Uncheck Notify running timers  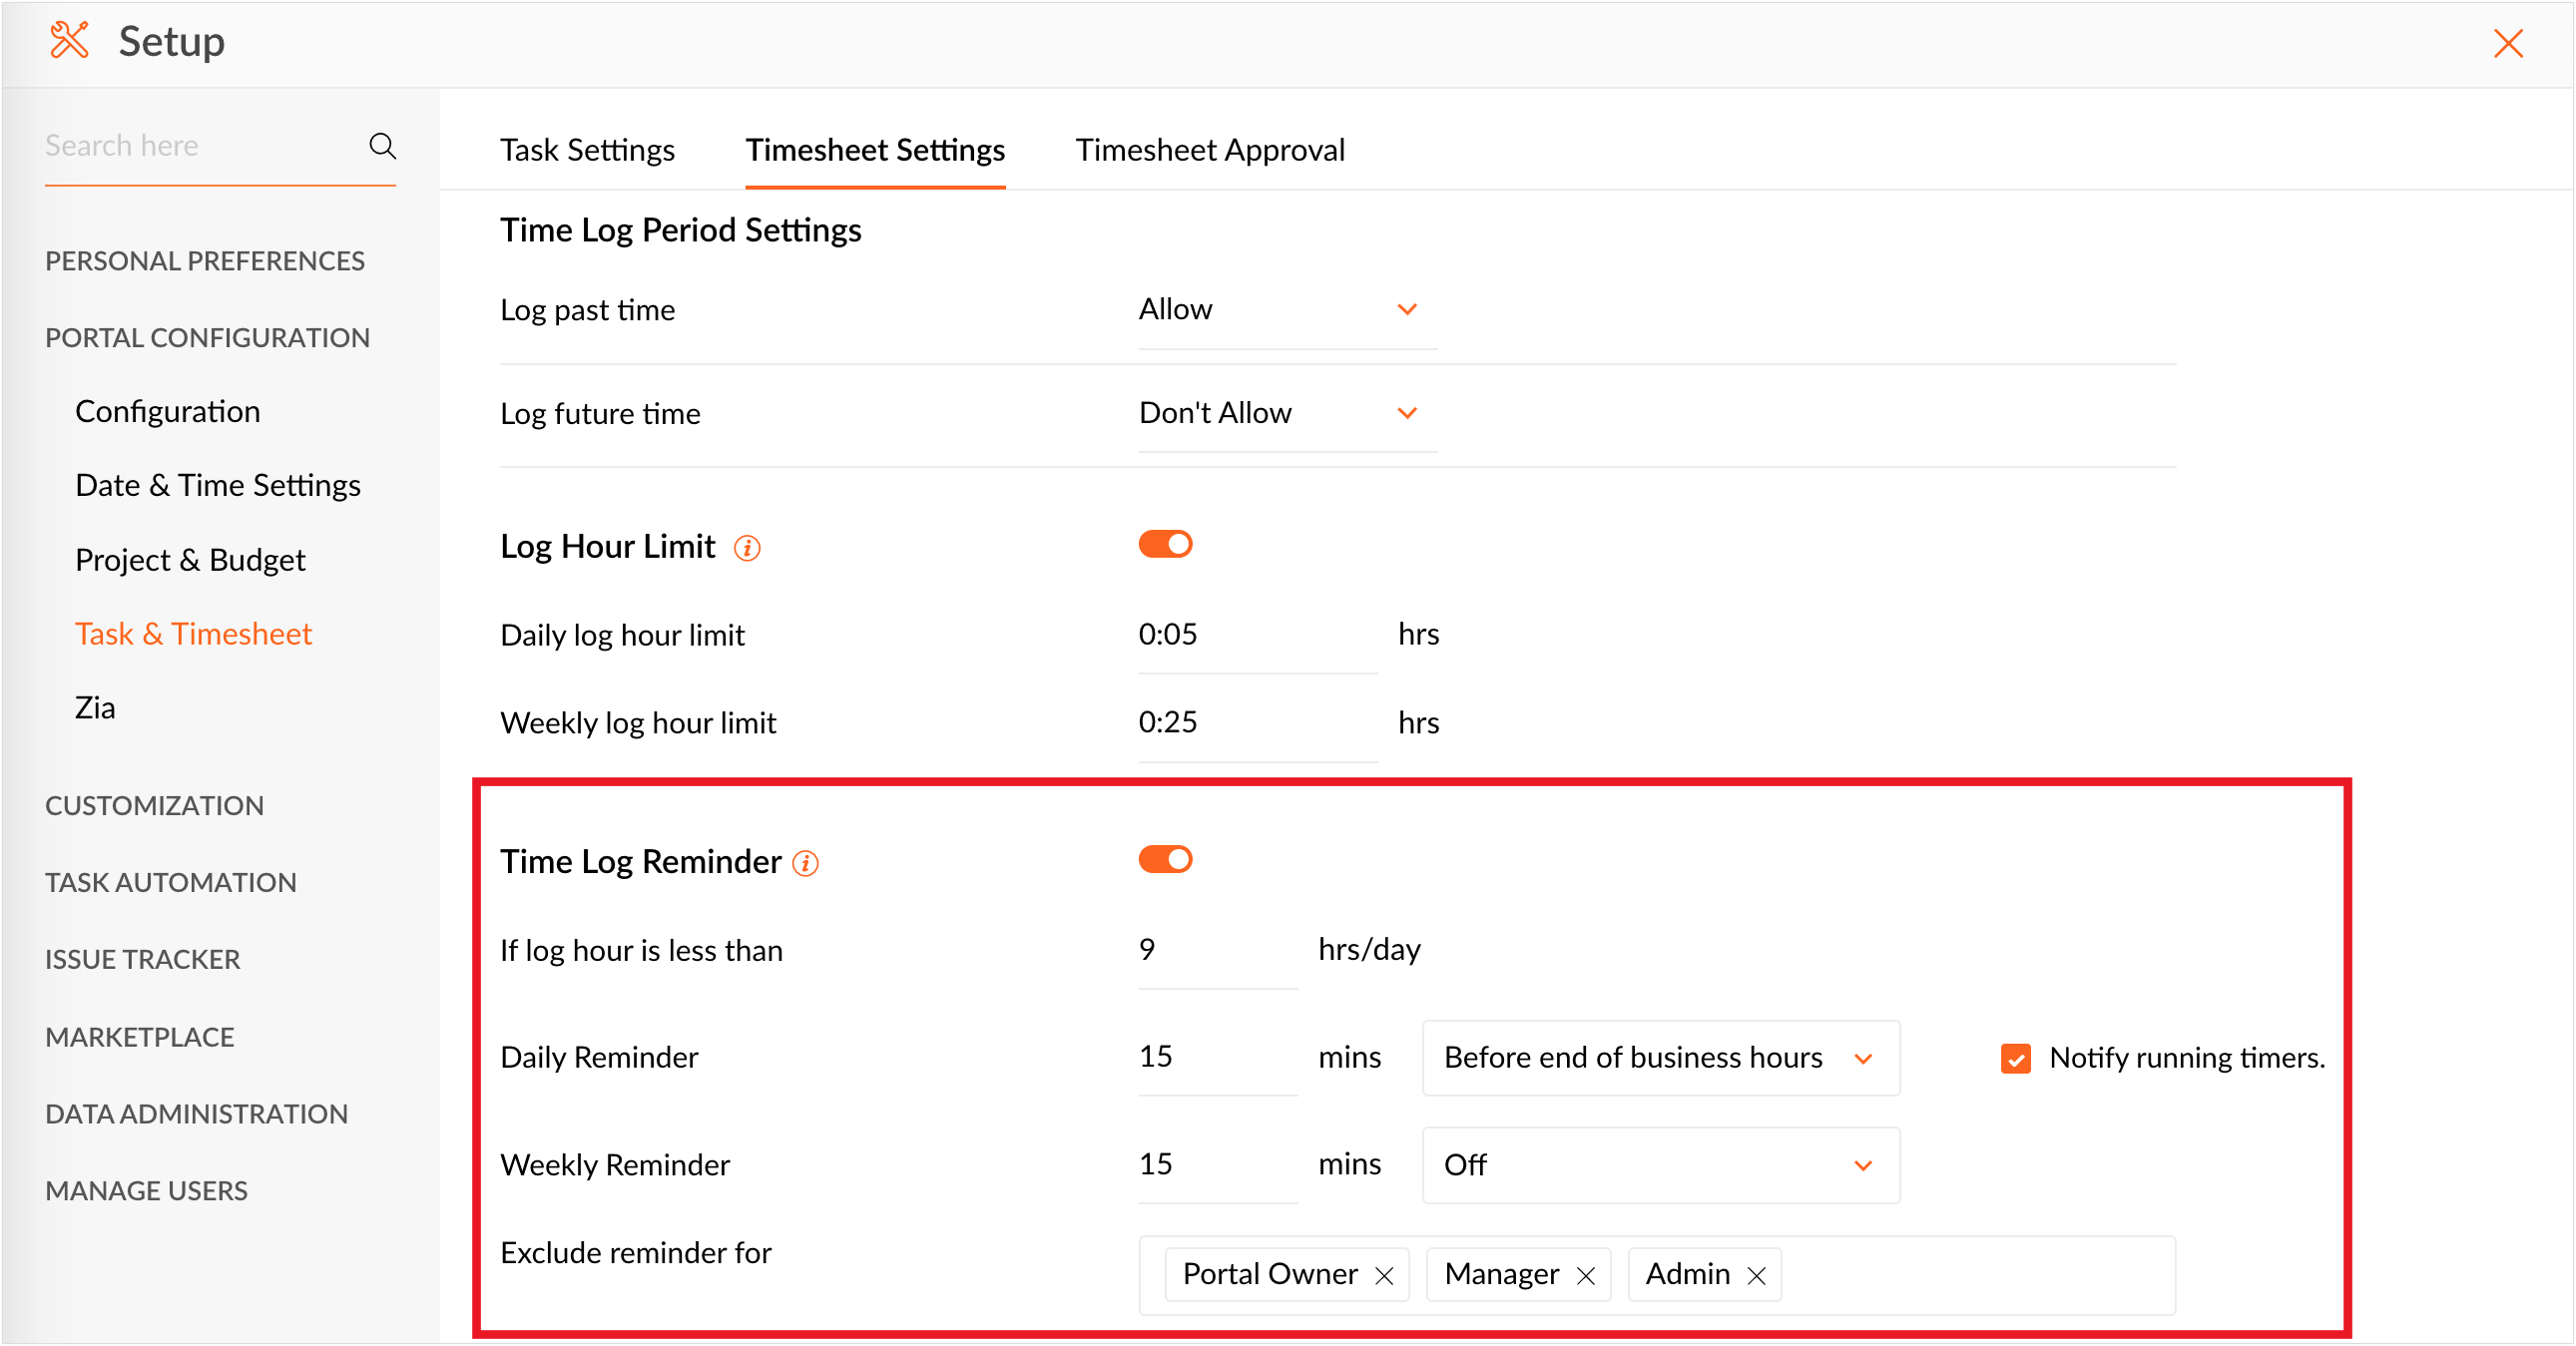pos(2015,1058)
